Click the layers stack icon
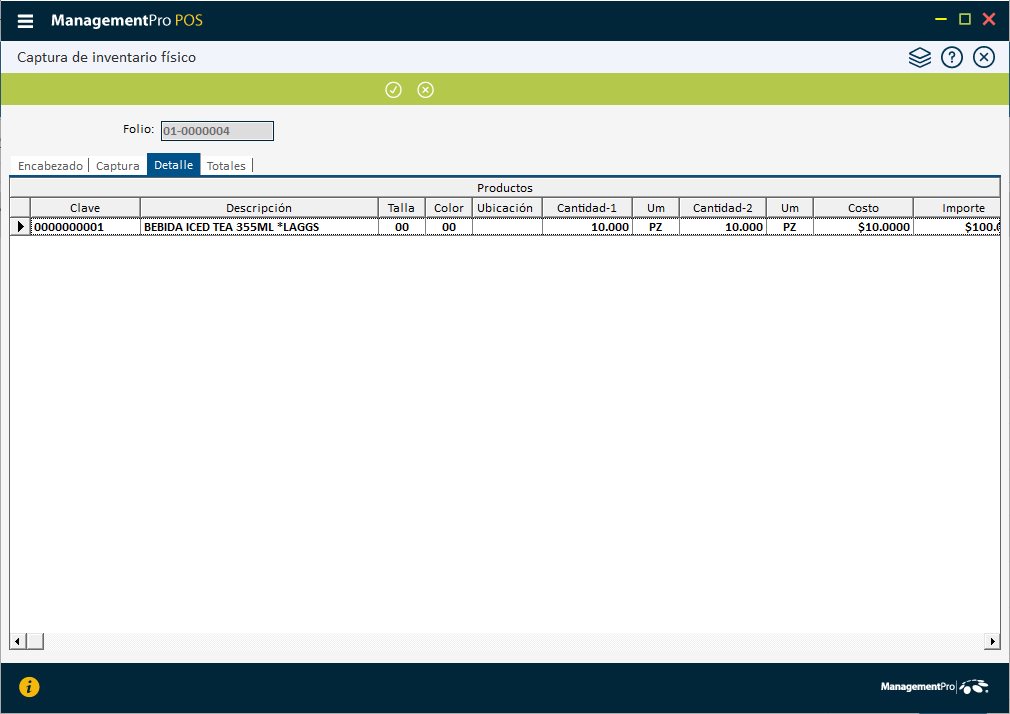The width and height of the screenshot is (1010, 714). (919, 58)
